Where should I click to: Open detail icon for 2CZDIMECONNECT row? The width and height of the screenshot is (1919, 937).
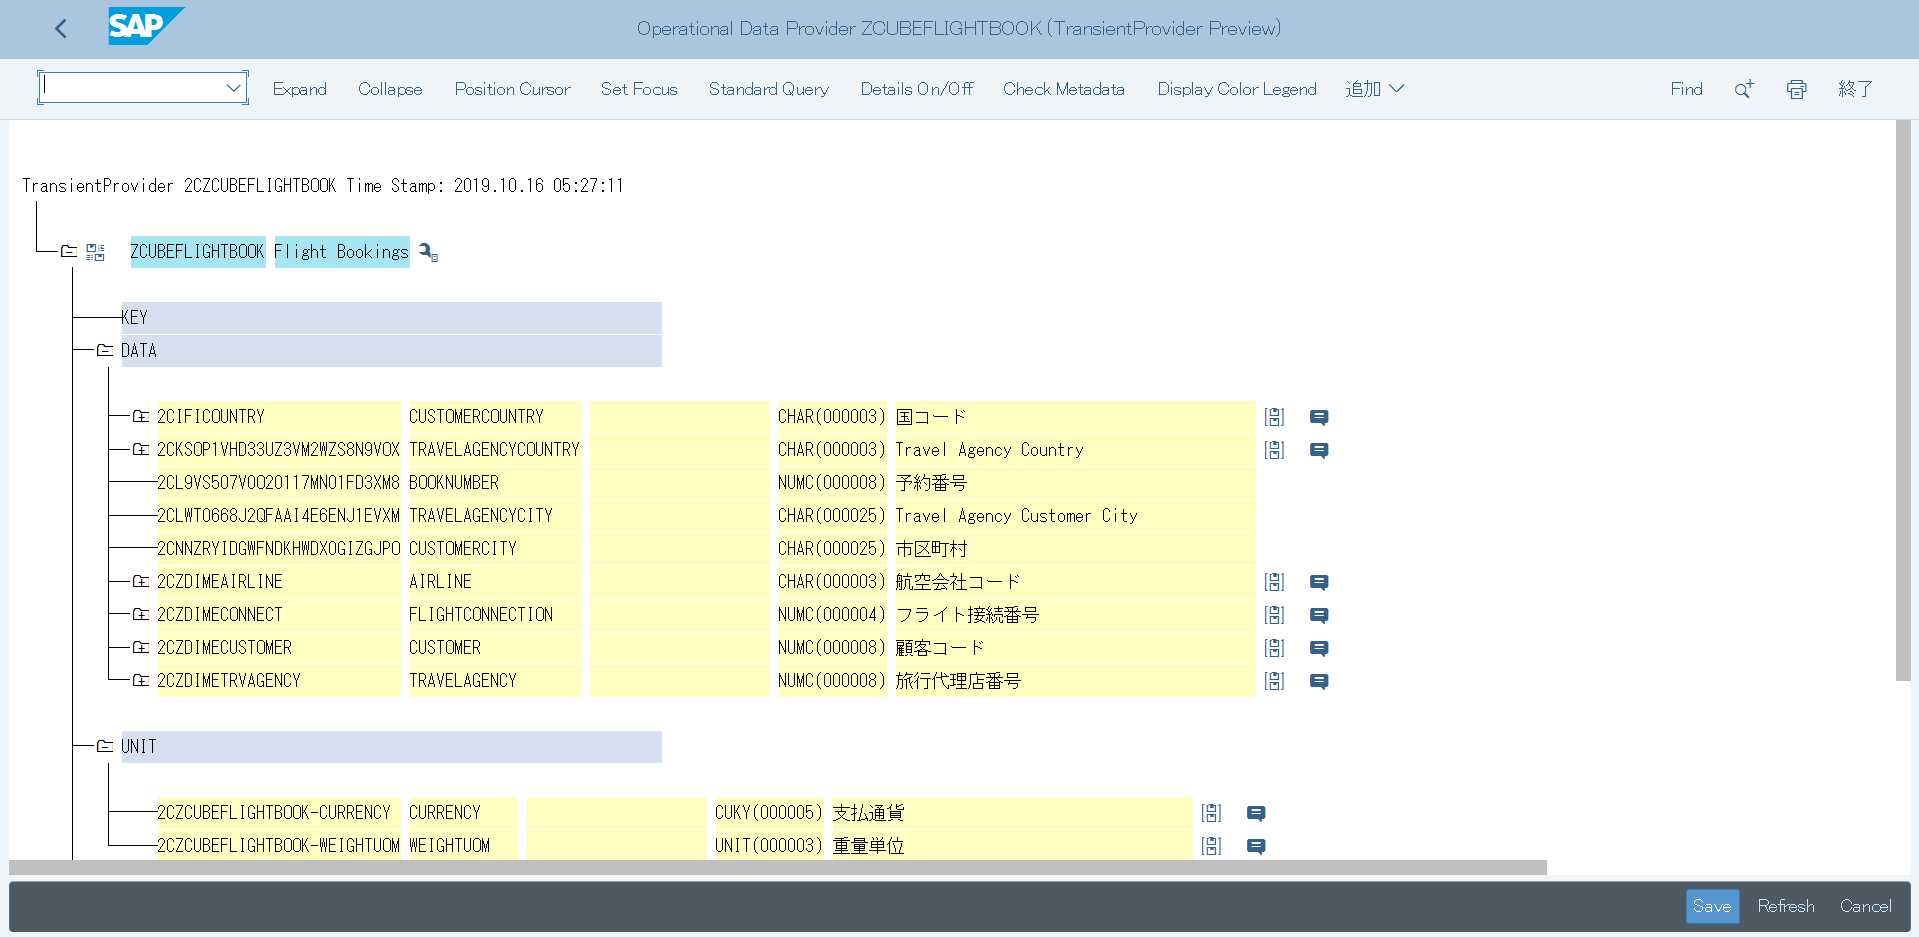coord(1274,615)
